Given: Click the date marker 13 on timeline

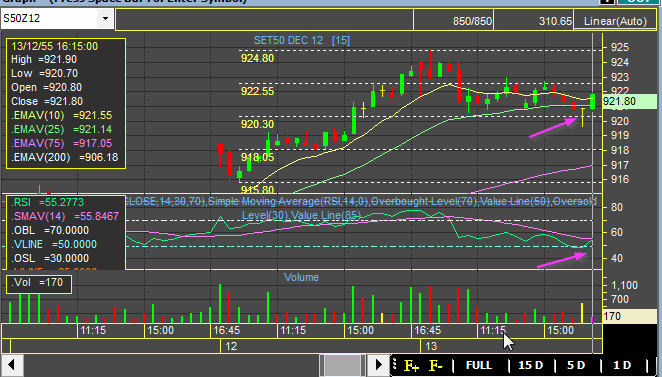Looking at the screenshot, I should 431,347.
